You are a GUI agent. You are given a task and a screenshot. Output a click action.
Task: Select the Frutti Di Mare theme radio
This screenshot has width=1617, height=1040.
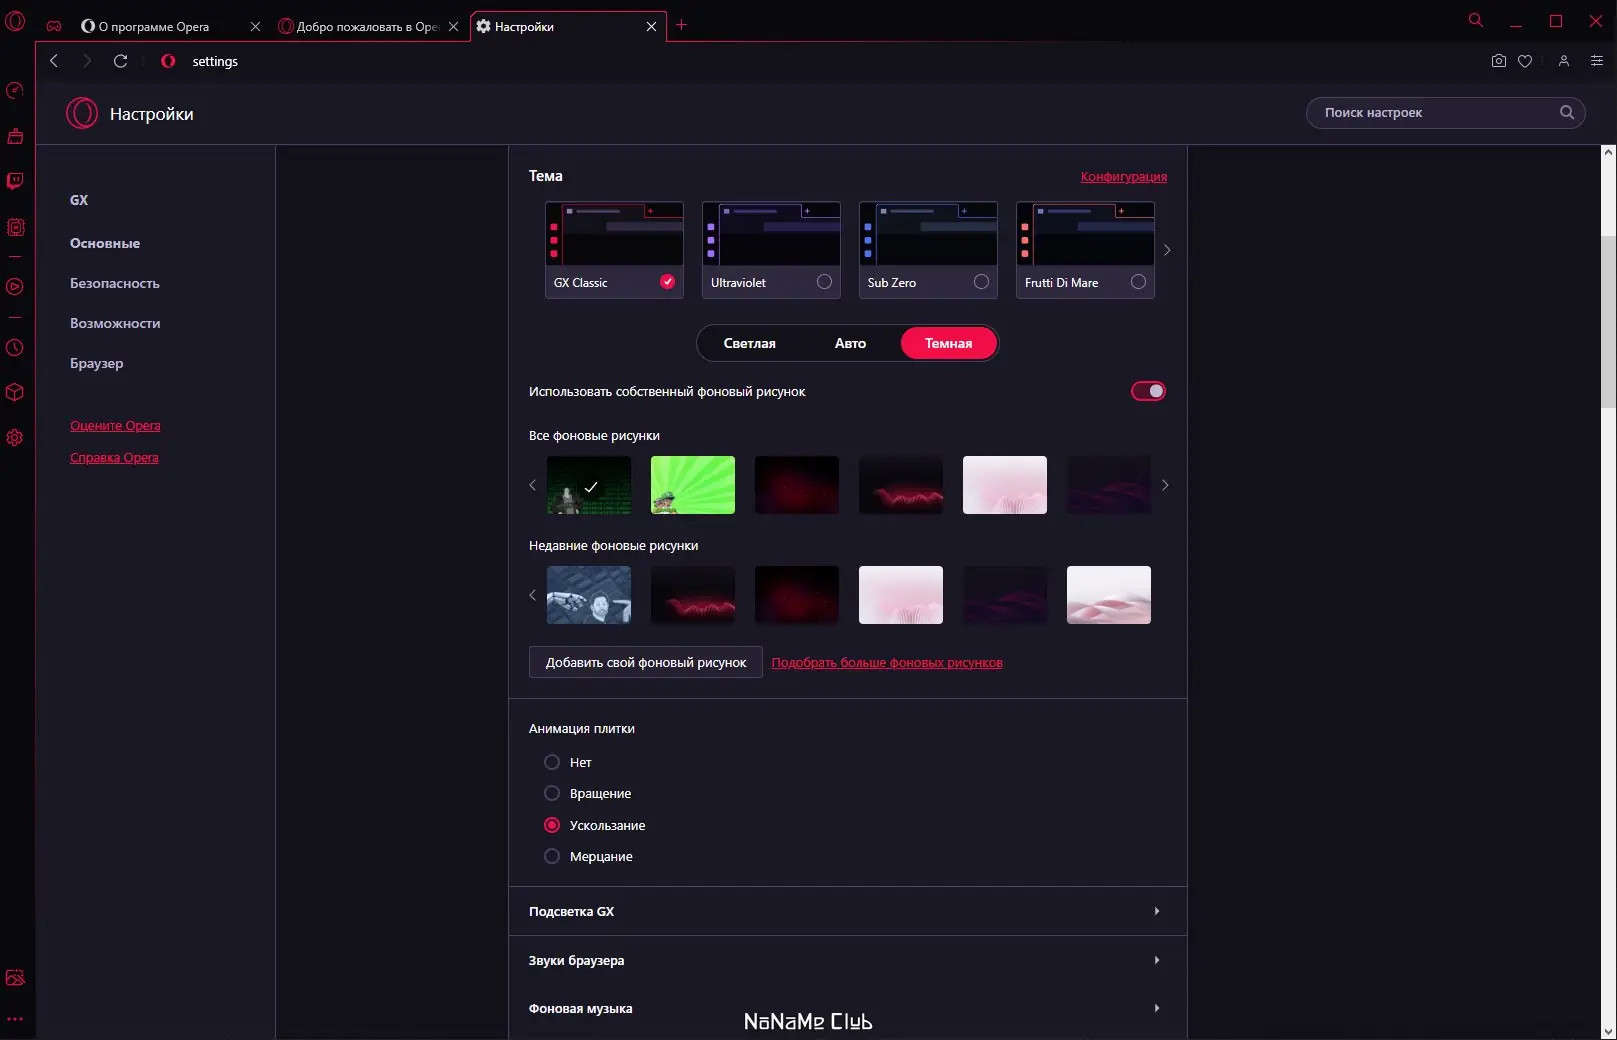click(x=1138, y=282)
